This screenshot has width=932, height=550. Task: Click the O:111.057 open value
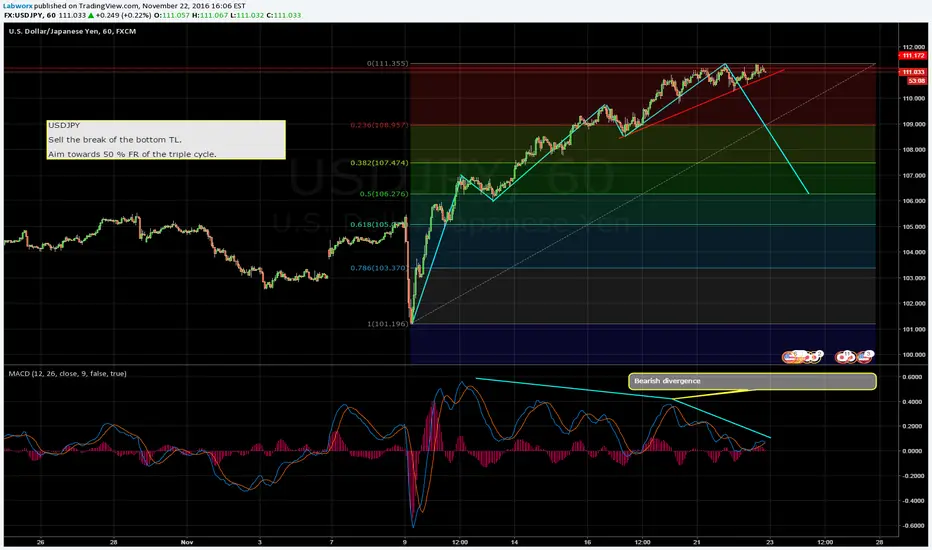coord(172,15)
